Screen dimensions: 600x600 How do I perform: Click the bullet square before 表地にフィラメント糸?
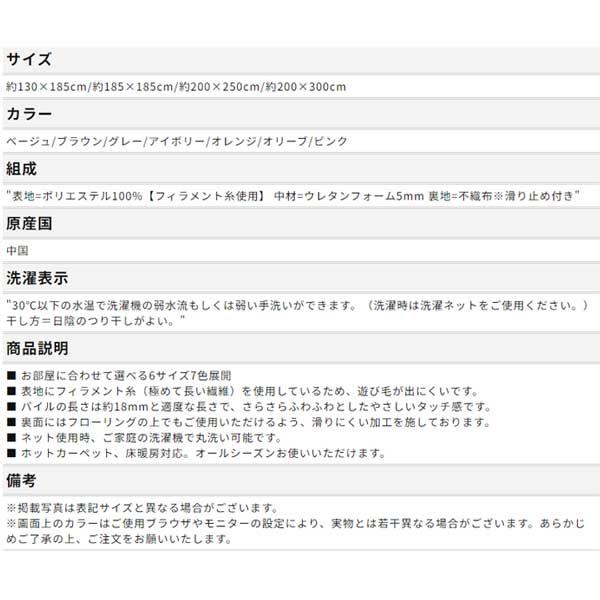11,391
